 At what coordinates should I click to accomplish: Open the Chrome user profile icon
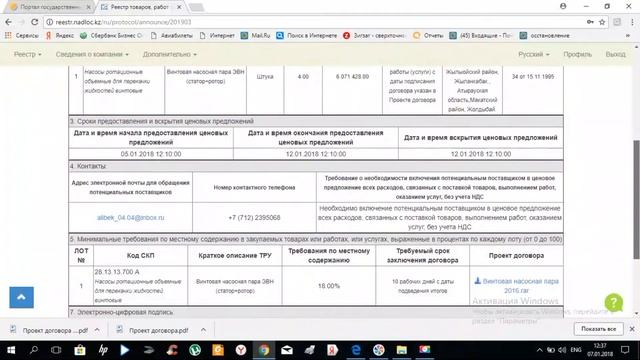pyautogui.click(x=563, y=6)
